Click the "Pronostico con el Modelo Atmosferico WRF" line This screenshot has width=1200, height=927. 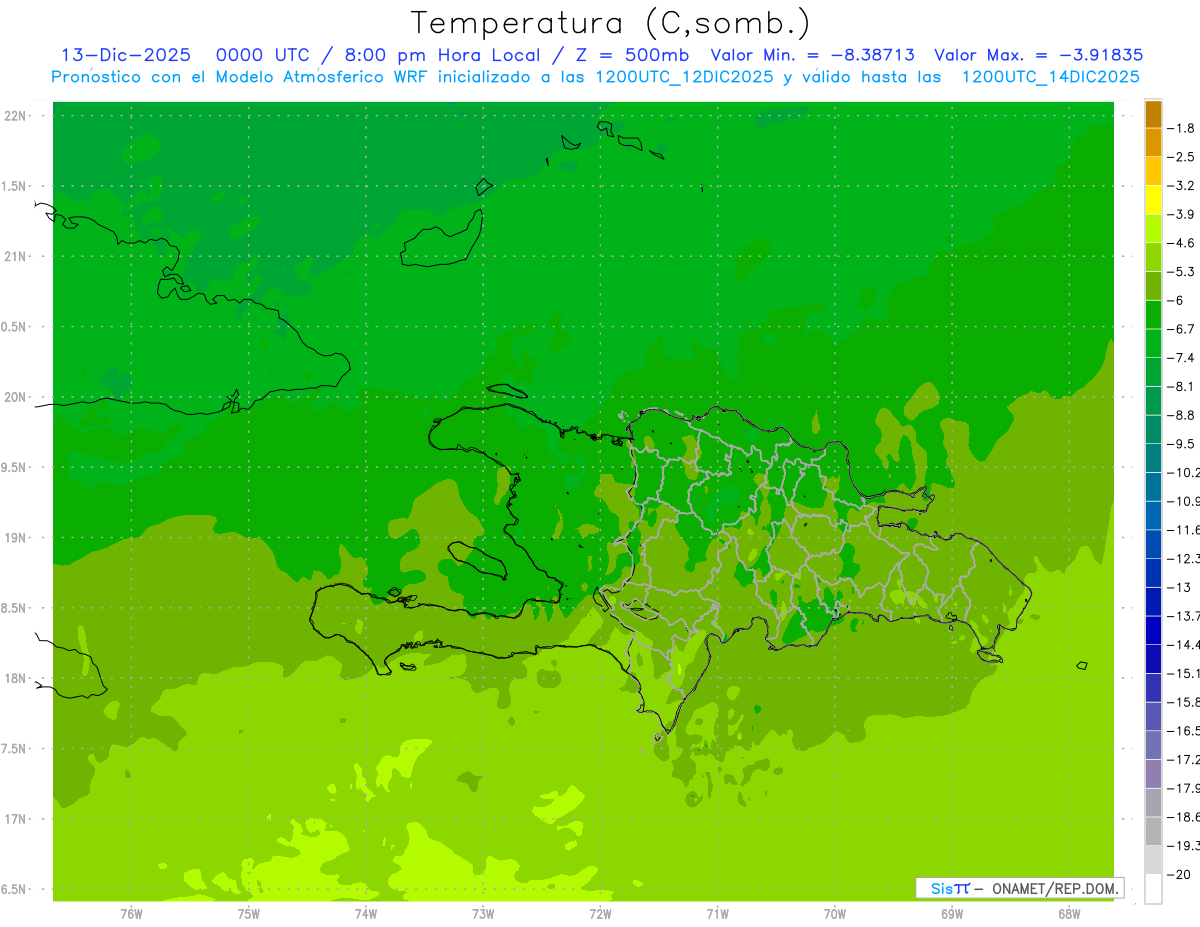[595, 77]
